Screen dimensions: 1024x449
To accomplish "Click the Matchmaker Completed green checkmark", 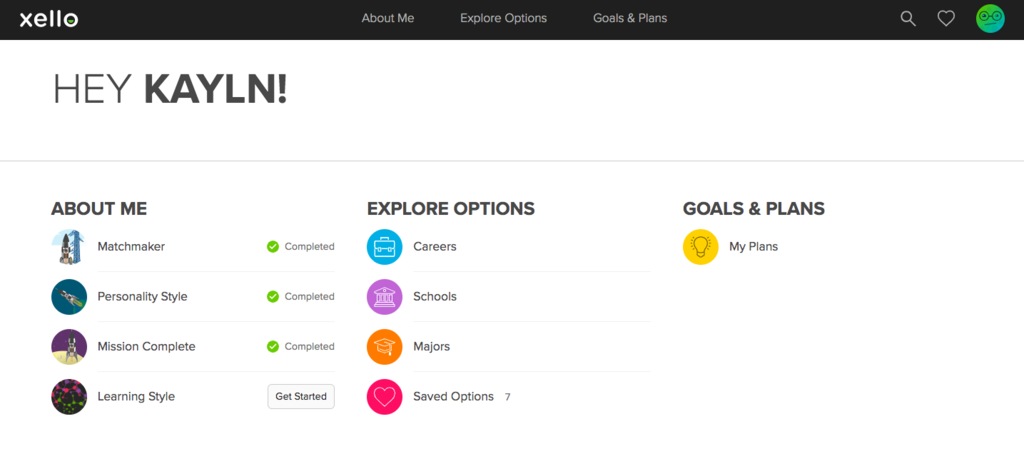I will [273, 247].
